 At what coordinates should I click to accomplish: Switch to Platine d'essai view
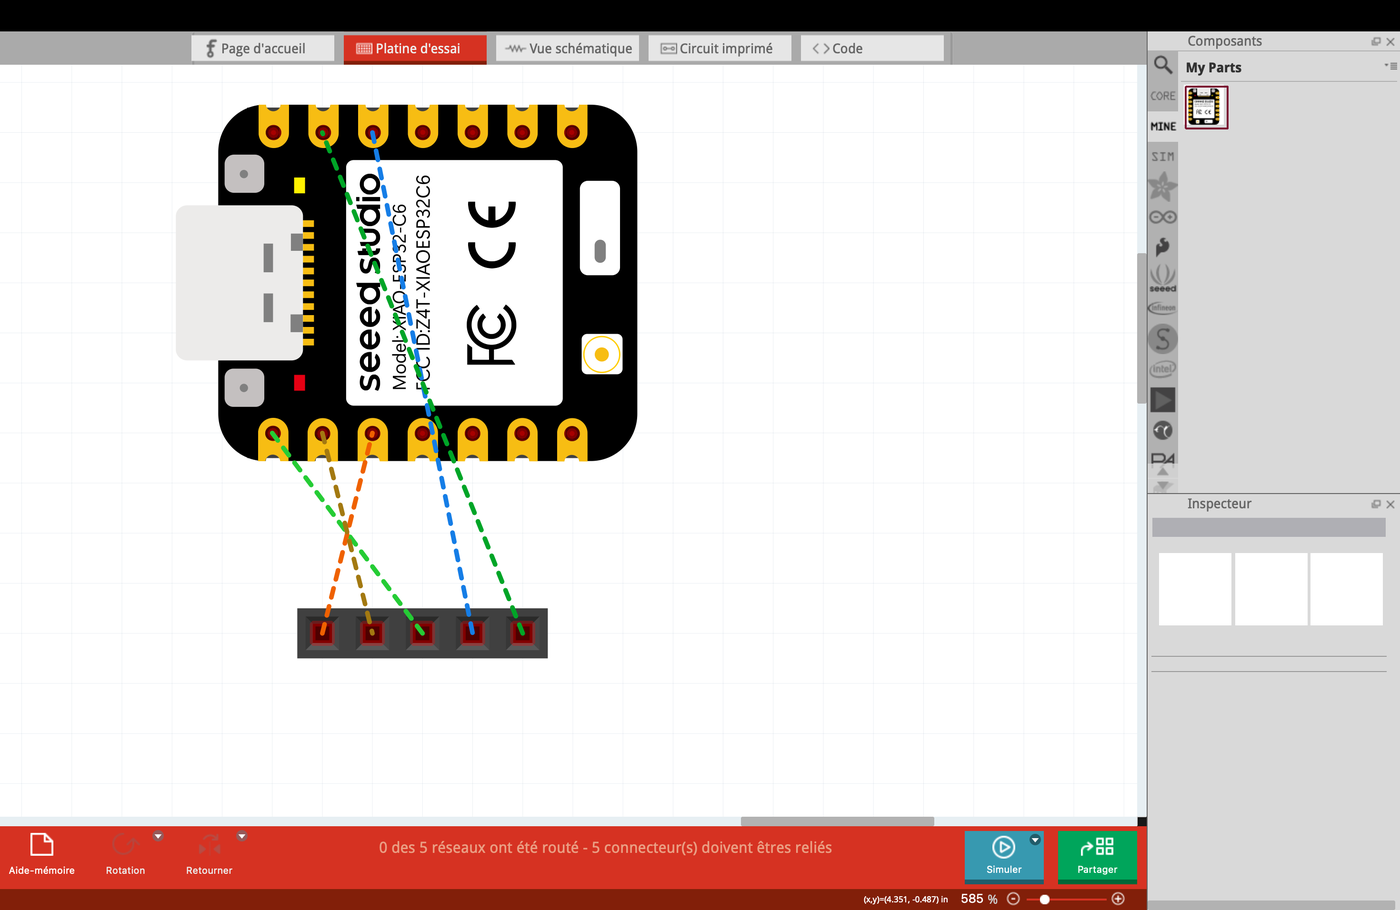tap(415, 48)
